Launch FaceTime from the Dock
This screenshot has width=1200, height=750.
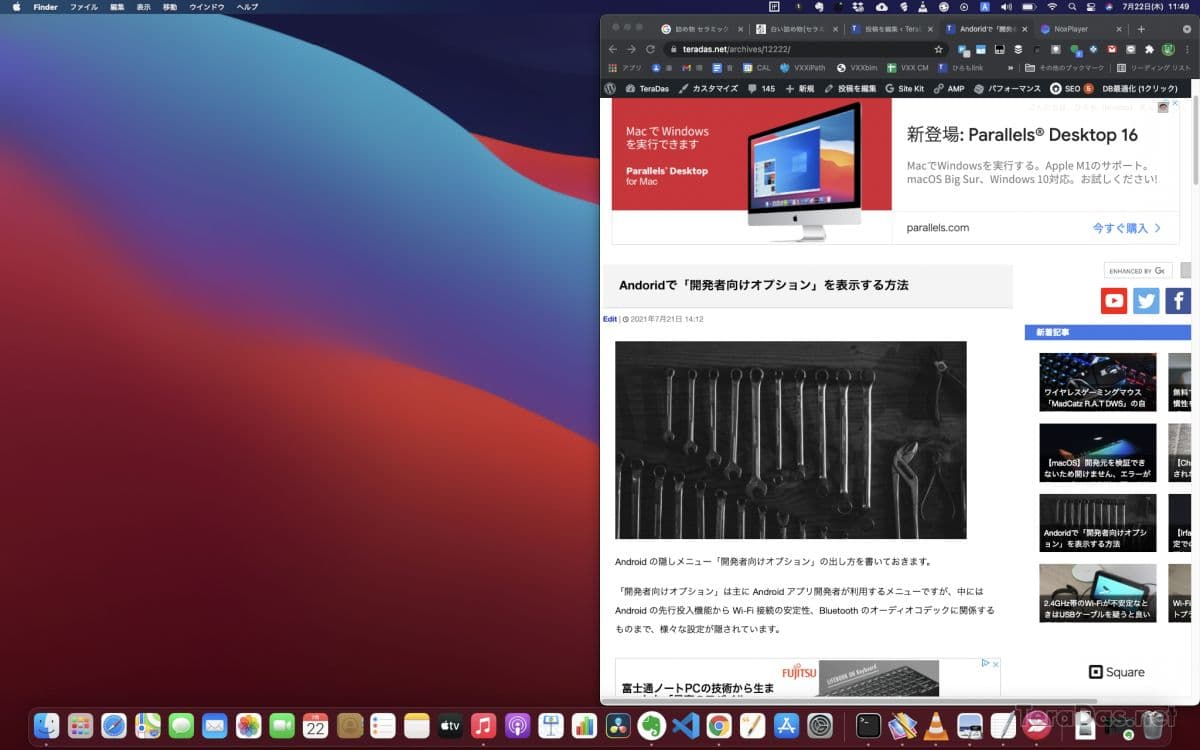(282, 726)
